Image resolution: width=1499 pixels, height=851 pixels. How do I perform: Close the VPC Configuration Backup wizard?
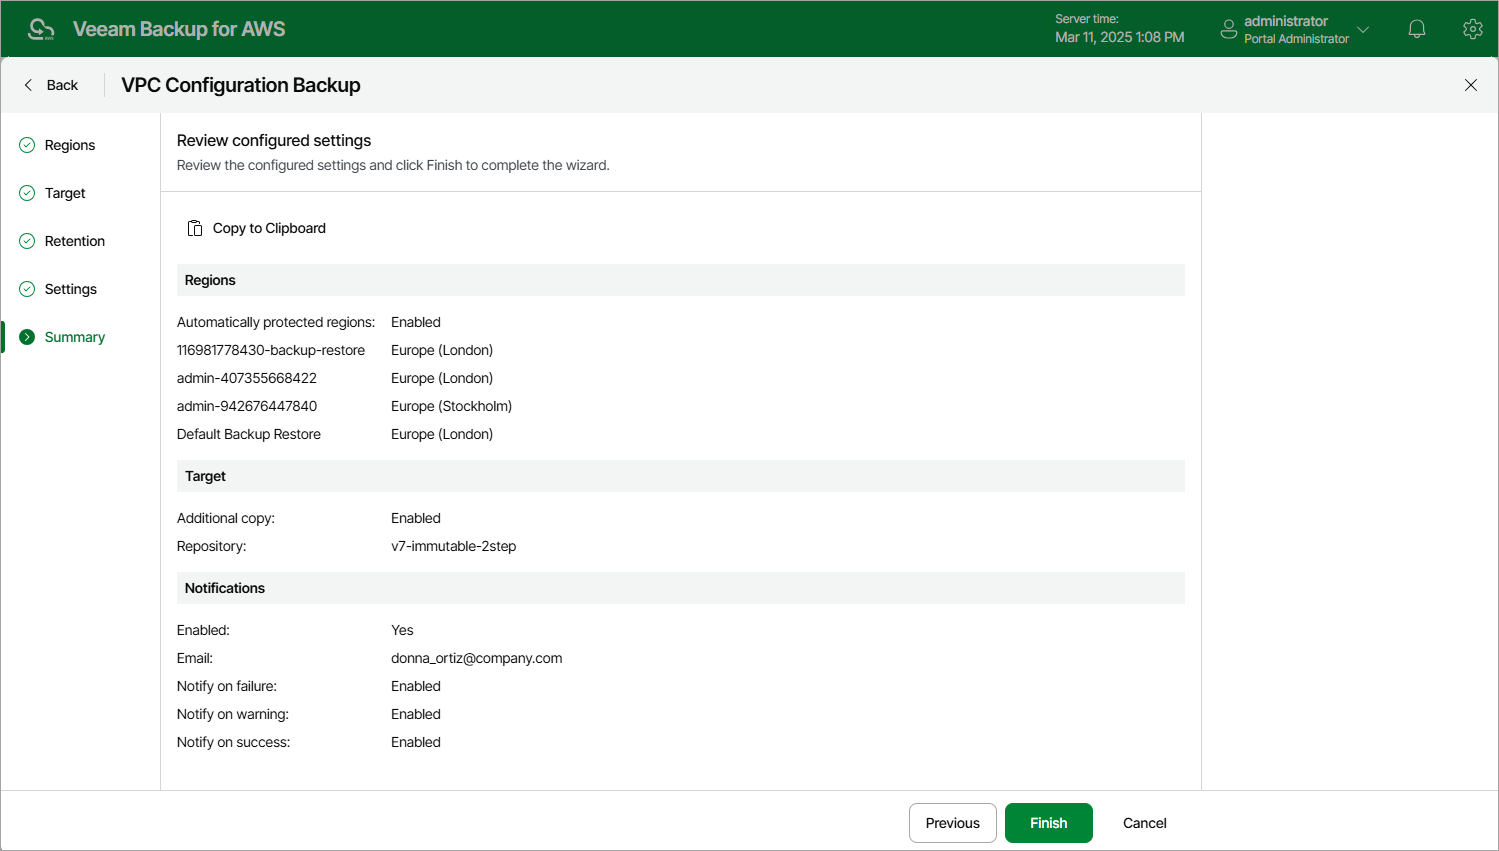click(1470, 85)
